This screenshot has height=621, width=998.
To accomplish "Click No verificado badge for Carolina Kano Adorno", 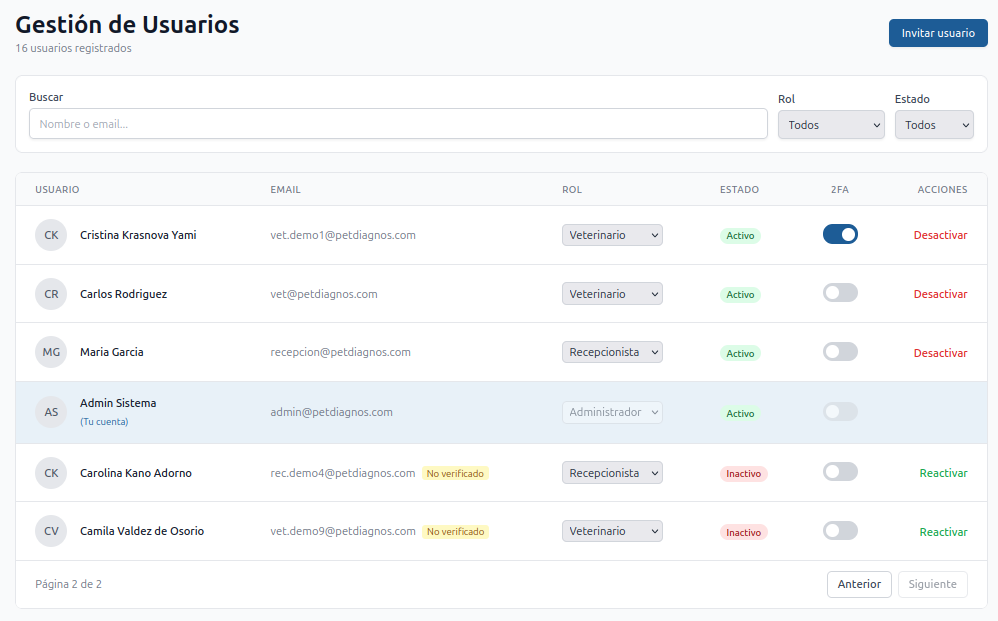I will pos(455,473).
